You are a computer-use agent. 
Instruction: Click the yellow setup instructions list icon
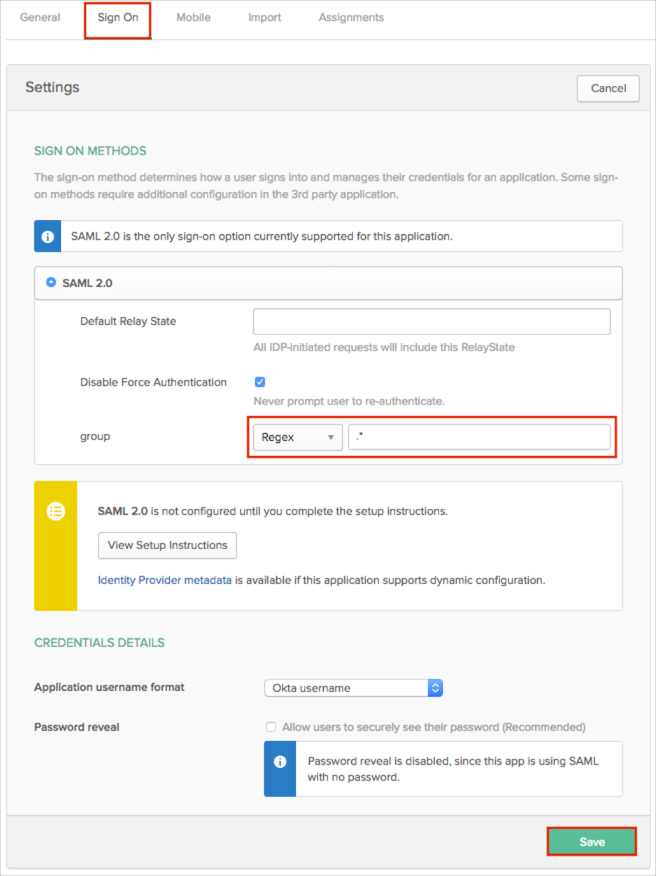click(x=56, y=510)
